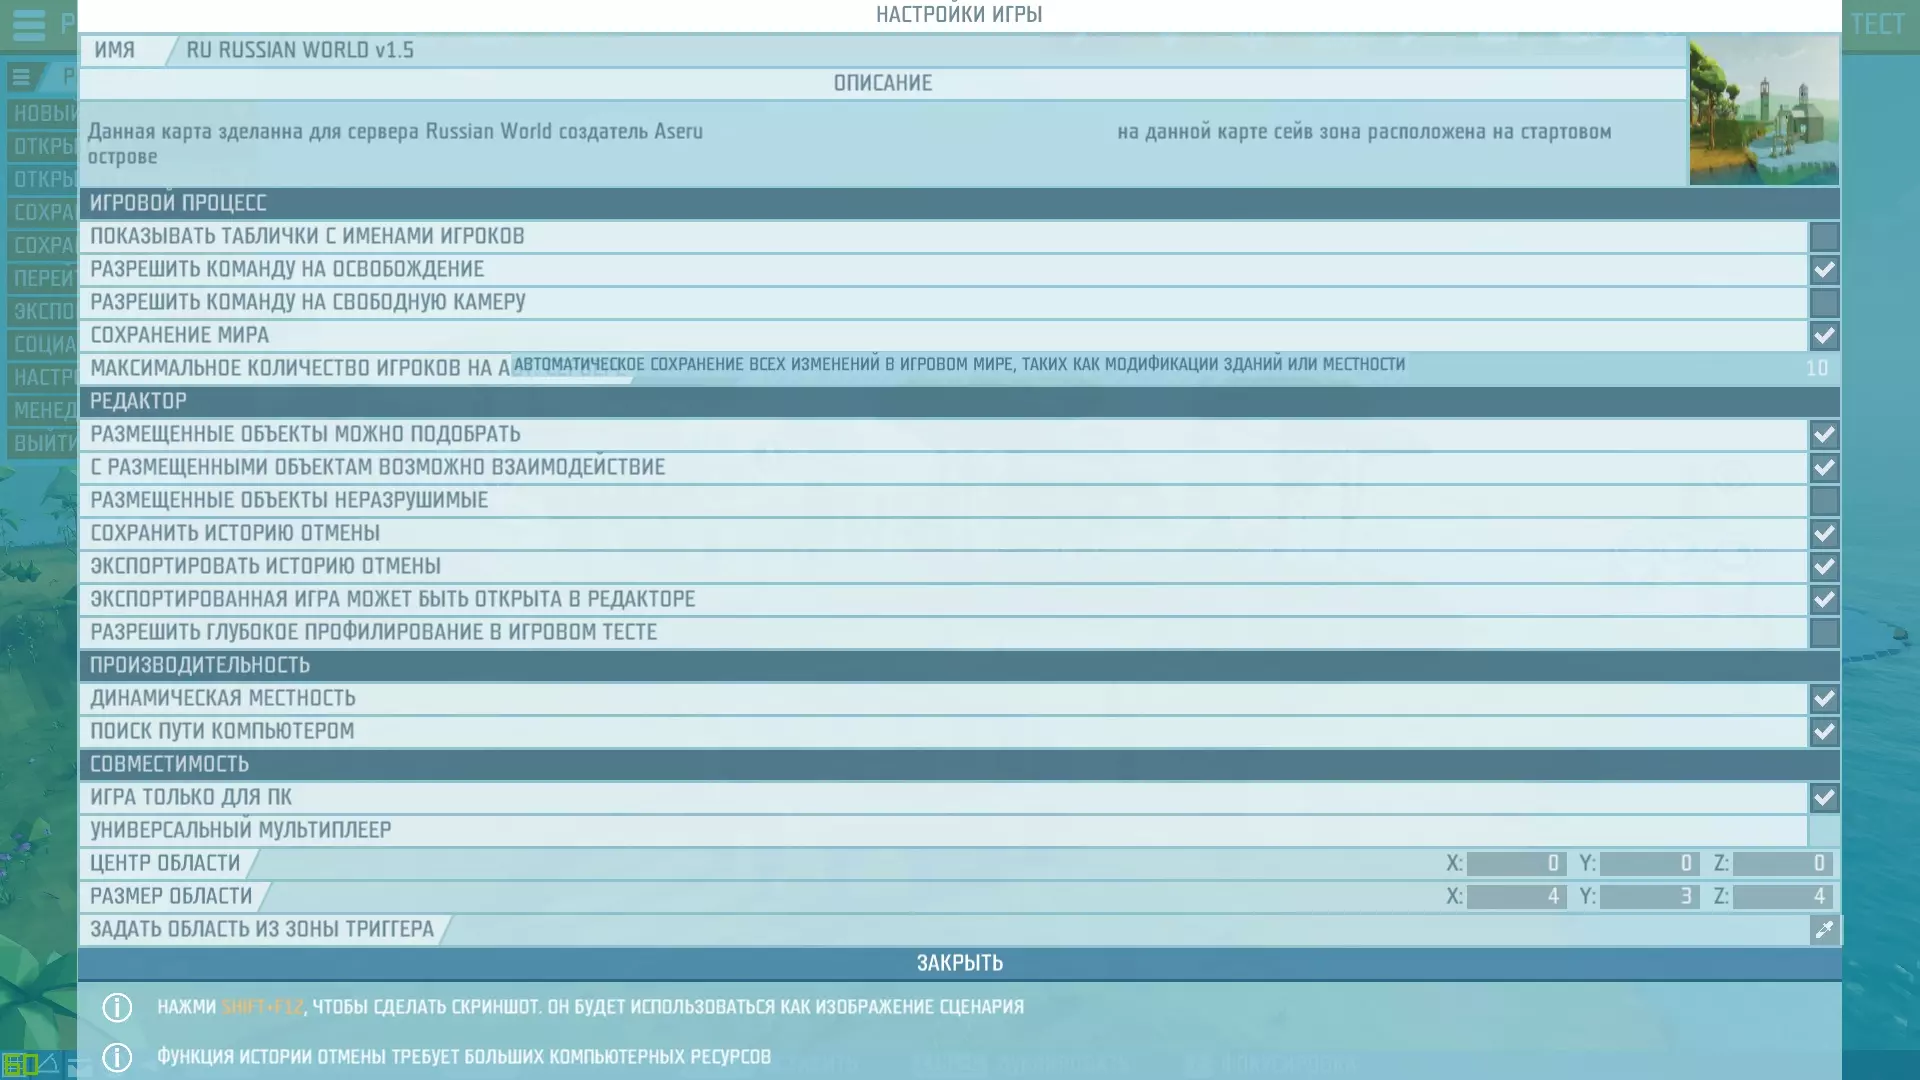
Task: Click the area center Z value field
Action: [1782, 864]
